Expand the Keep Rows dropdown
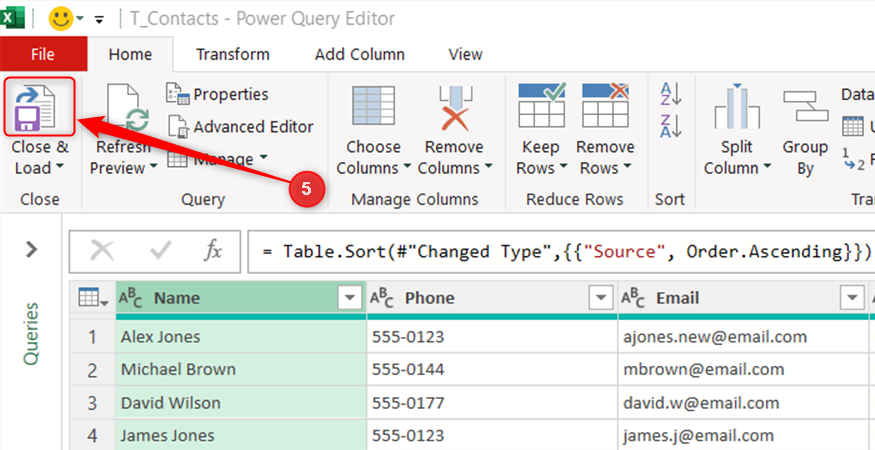Image resolution: width=875 pixels, height=450 pixels. pos(562,167)
